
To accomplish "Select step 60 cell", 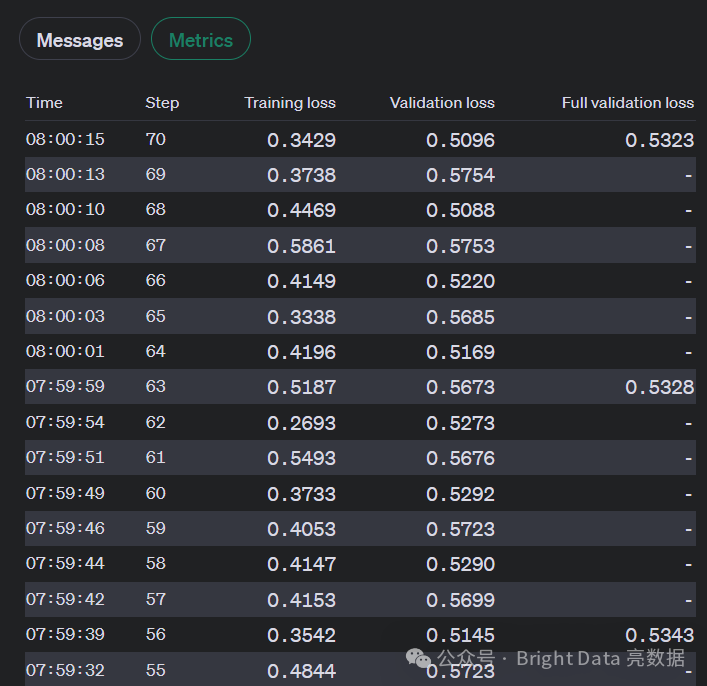I will pos(156,493).
